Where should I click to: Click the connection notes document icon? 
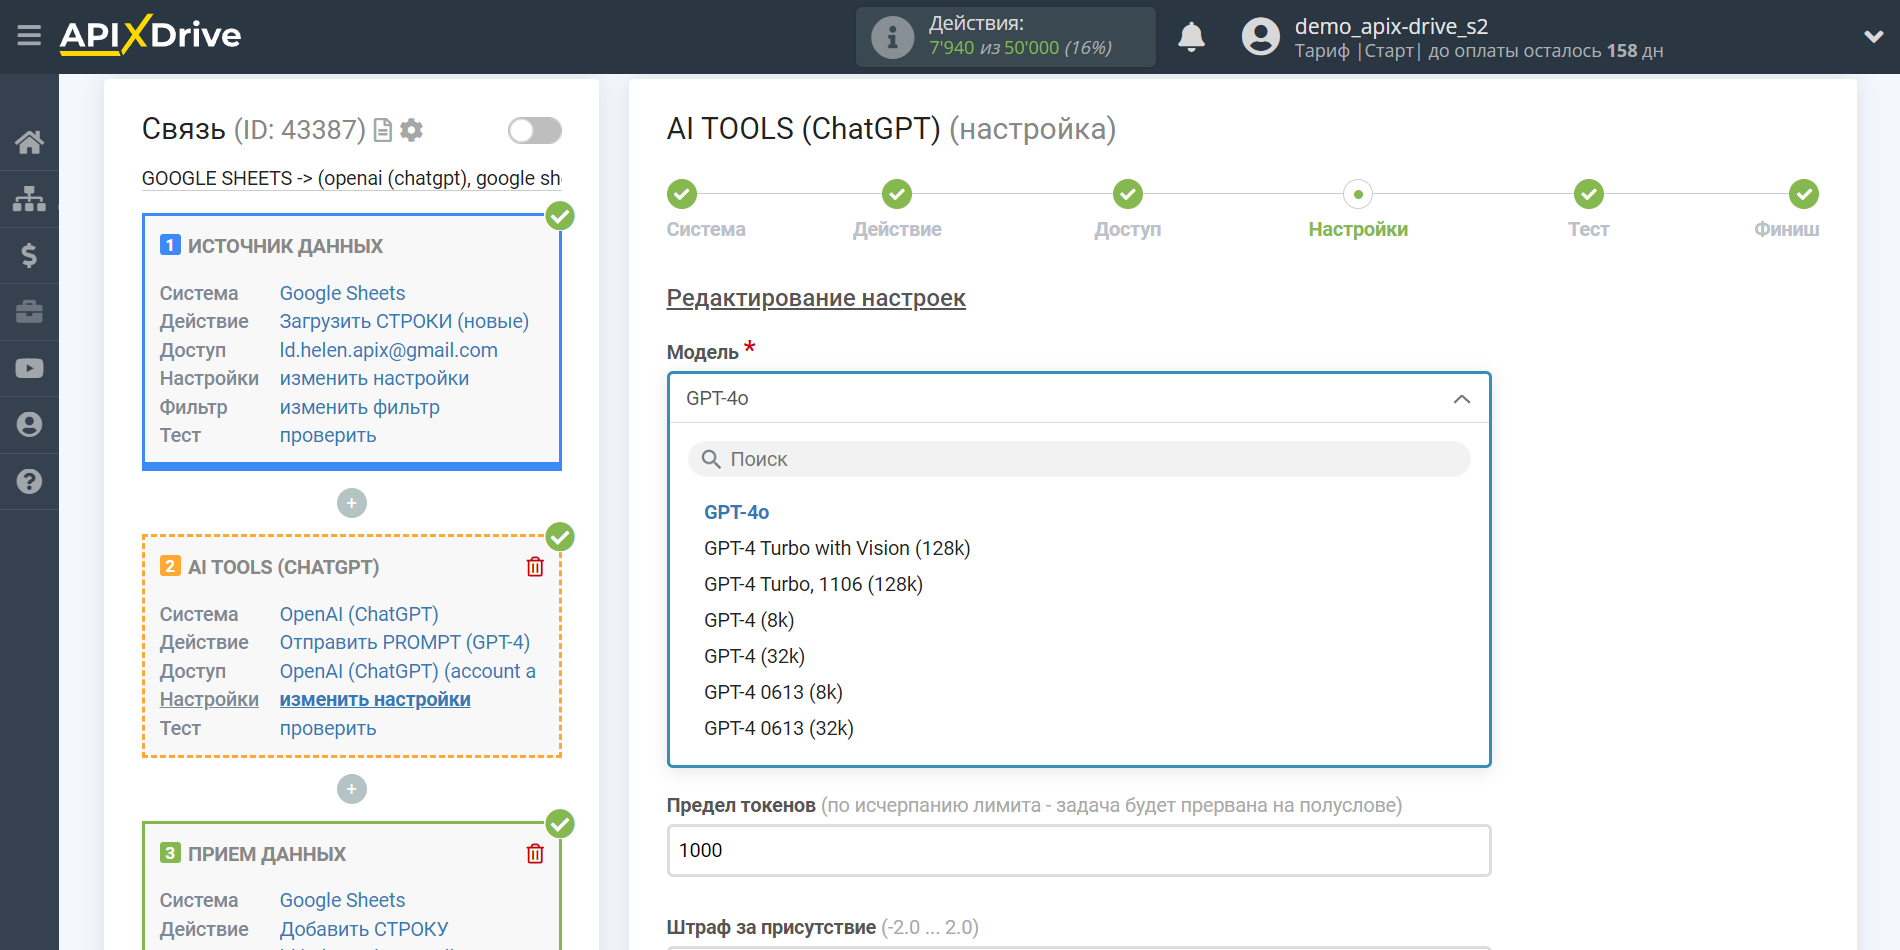382,130
